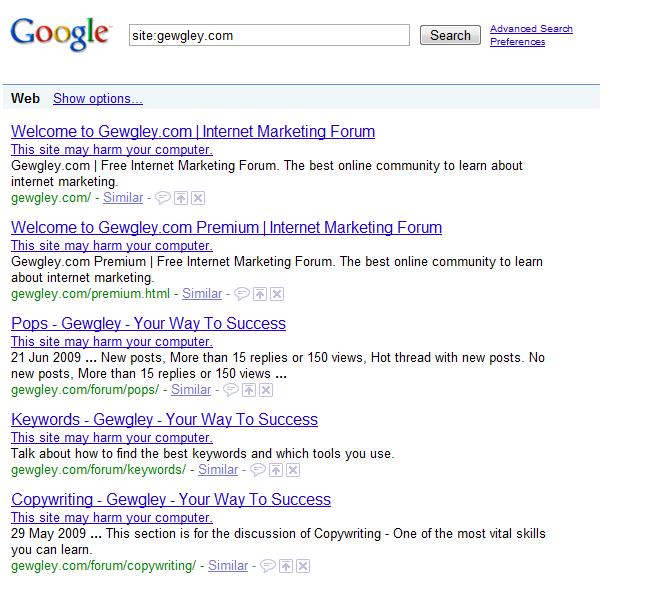This screenshot has width=666, height=589.
Task: Open Similar link for forum/copywriting/ result
Action: [x=228, y=566]
